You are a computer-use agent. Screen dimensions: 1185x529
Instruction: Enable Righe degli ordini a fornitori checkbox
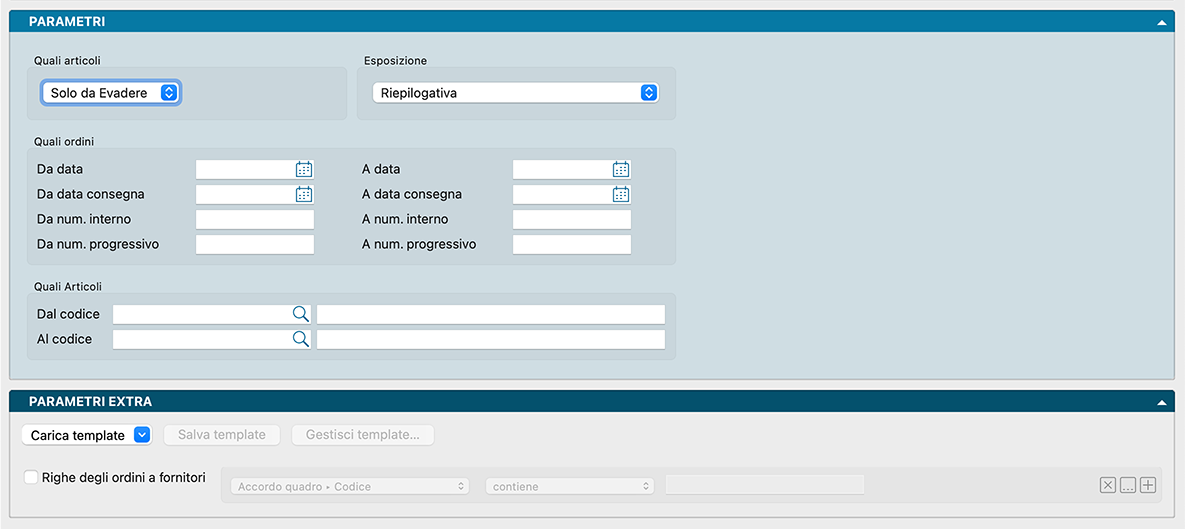coord(31,478)
